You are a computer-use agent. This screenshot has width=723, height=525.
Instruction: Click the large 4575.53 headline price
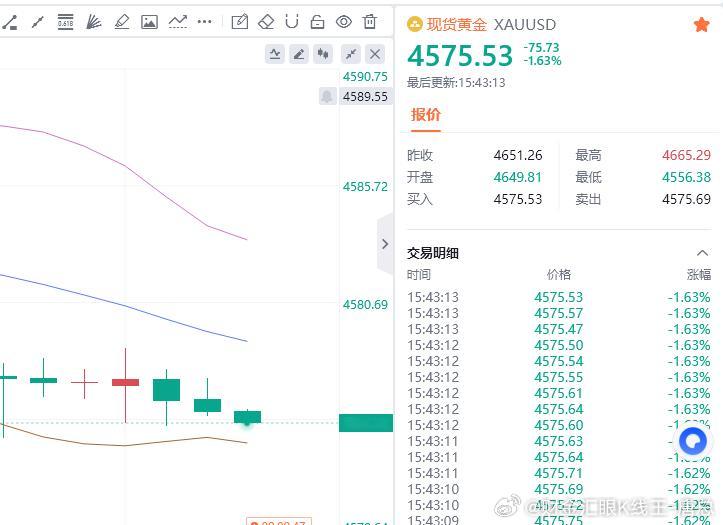pos(460,56)
